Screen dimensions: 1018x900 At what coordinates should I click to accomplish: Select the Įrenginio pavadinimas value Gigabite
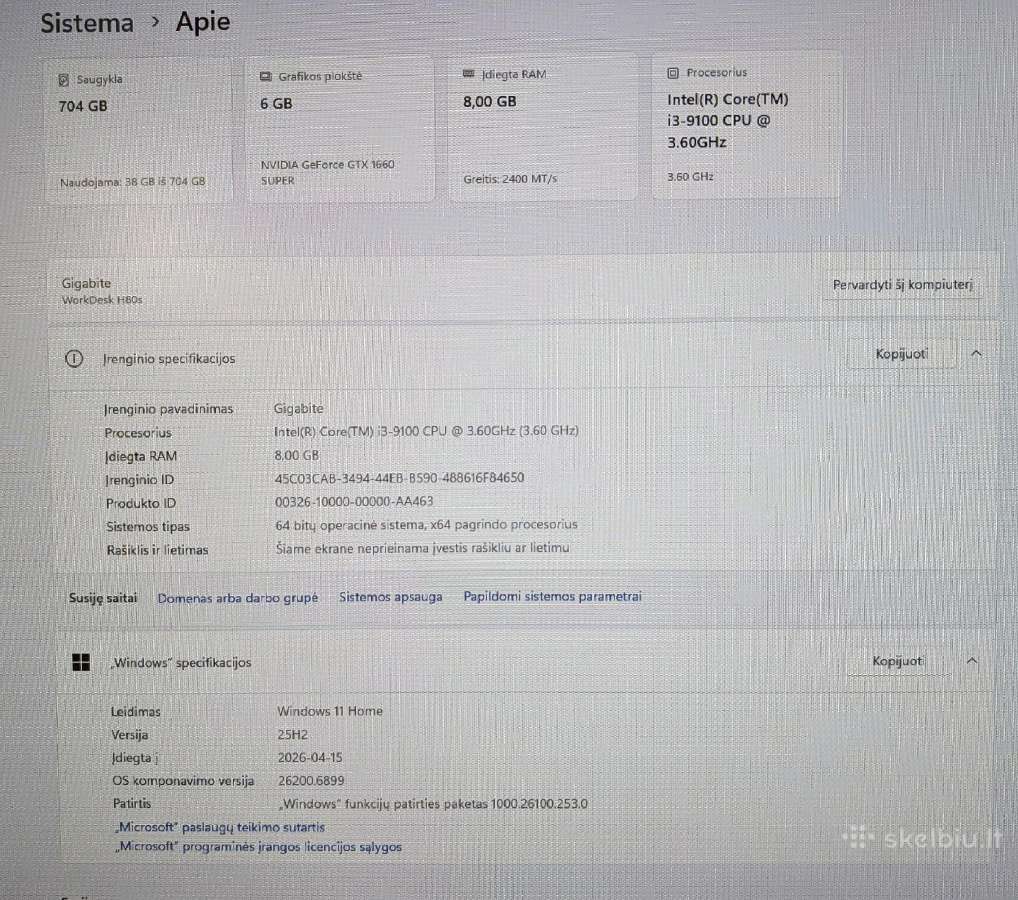299,408
